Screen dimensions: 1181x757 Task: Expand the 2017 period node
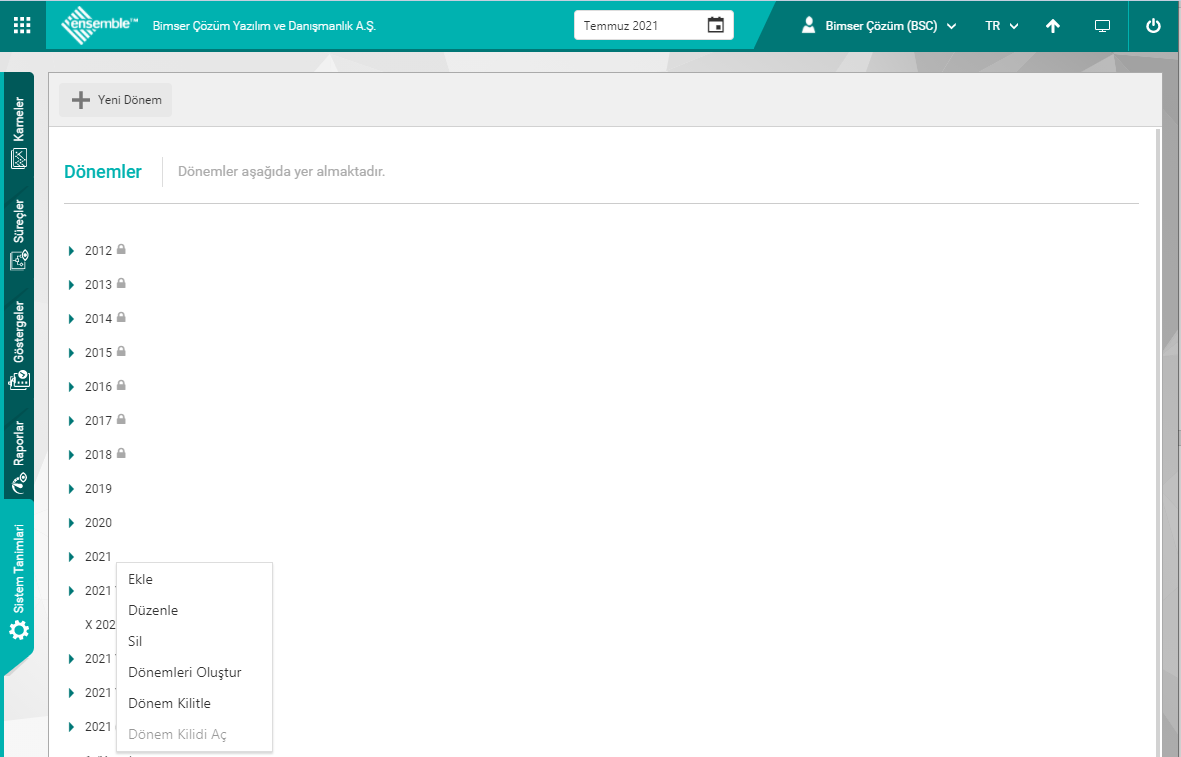(72, 420)
